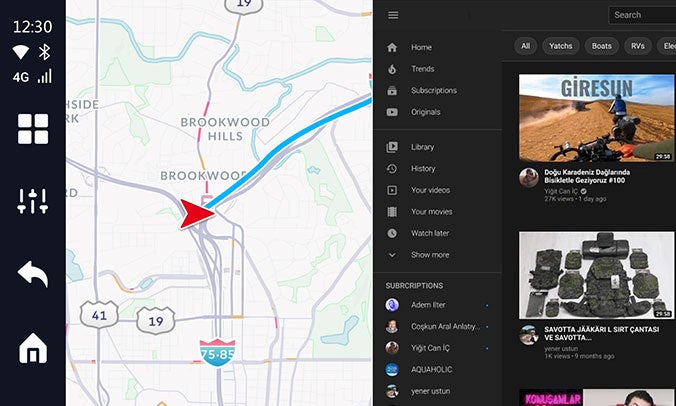676x406 pixels.
Task: Go to the car home screen icon
Action: pyautogui.click(x=33, y=348)
